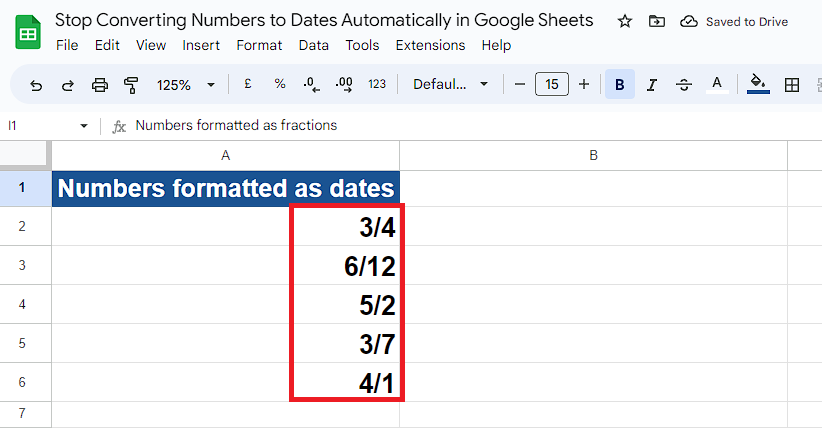Open the Help menu
The height and width of the screenshot is (428, 822).
[496, 46]
